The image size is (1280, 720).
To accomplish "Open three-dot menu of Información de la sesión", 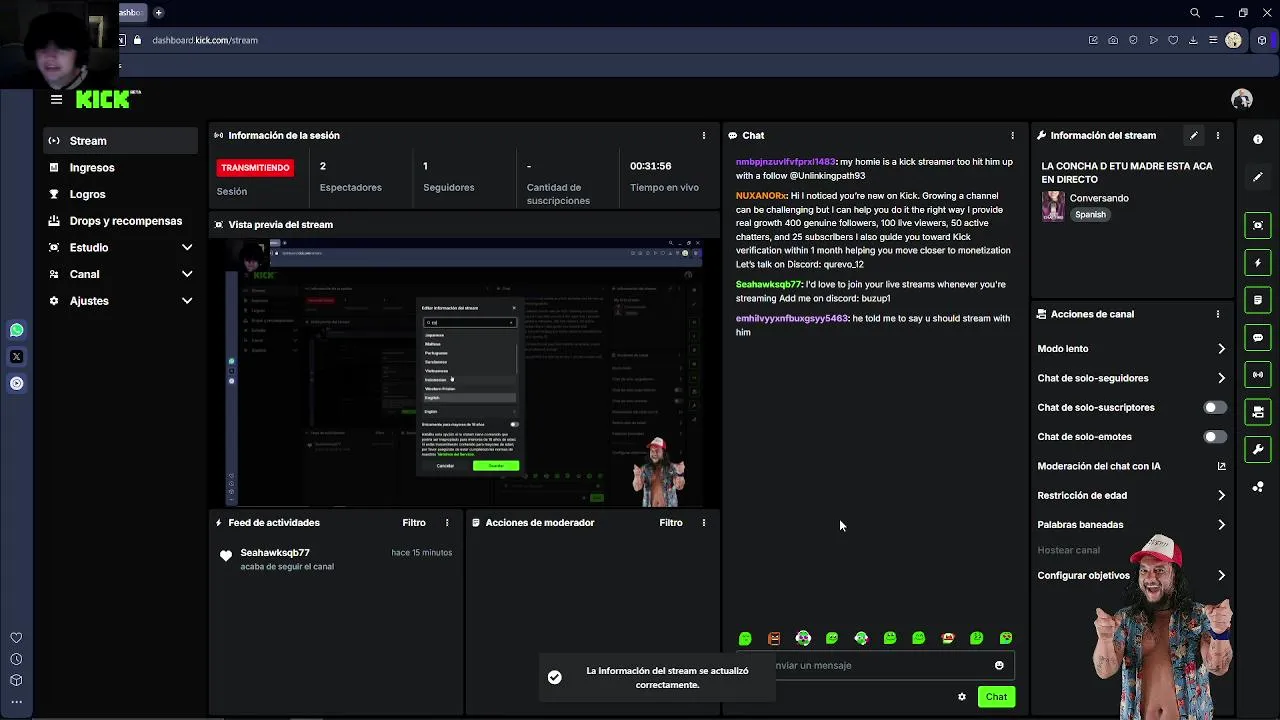I will 703,135.
